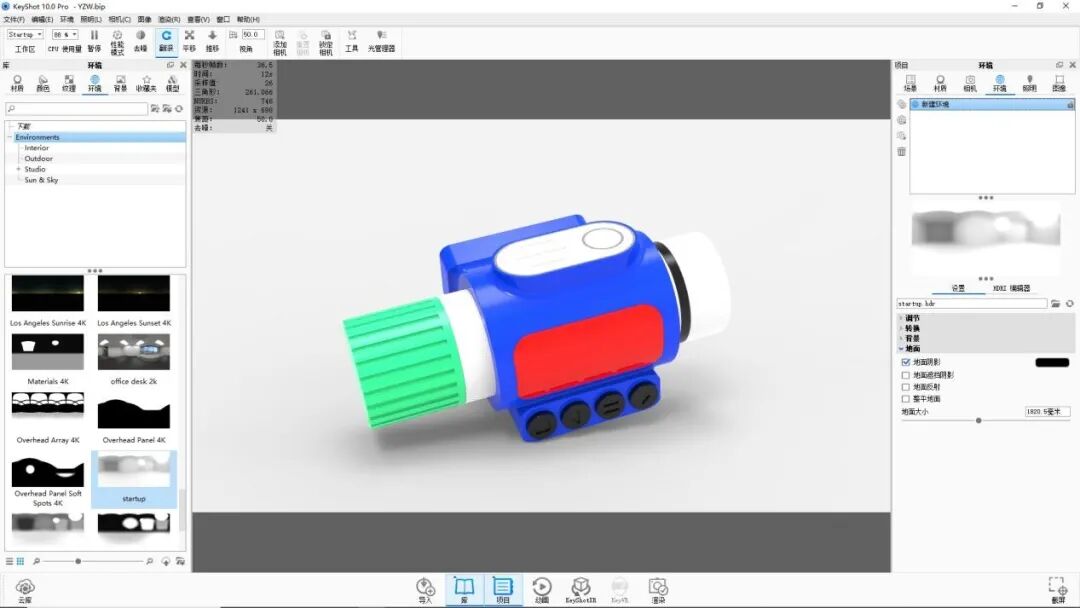The width and height of the screenshot is (1080, 608).
Task: Click the 暂停 (Pause) button
Action: point(95,35)
